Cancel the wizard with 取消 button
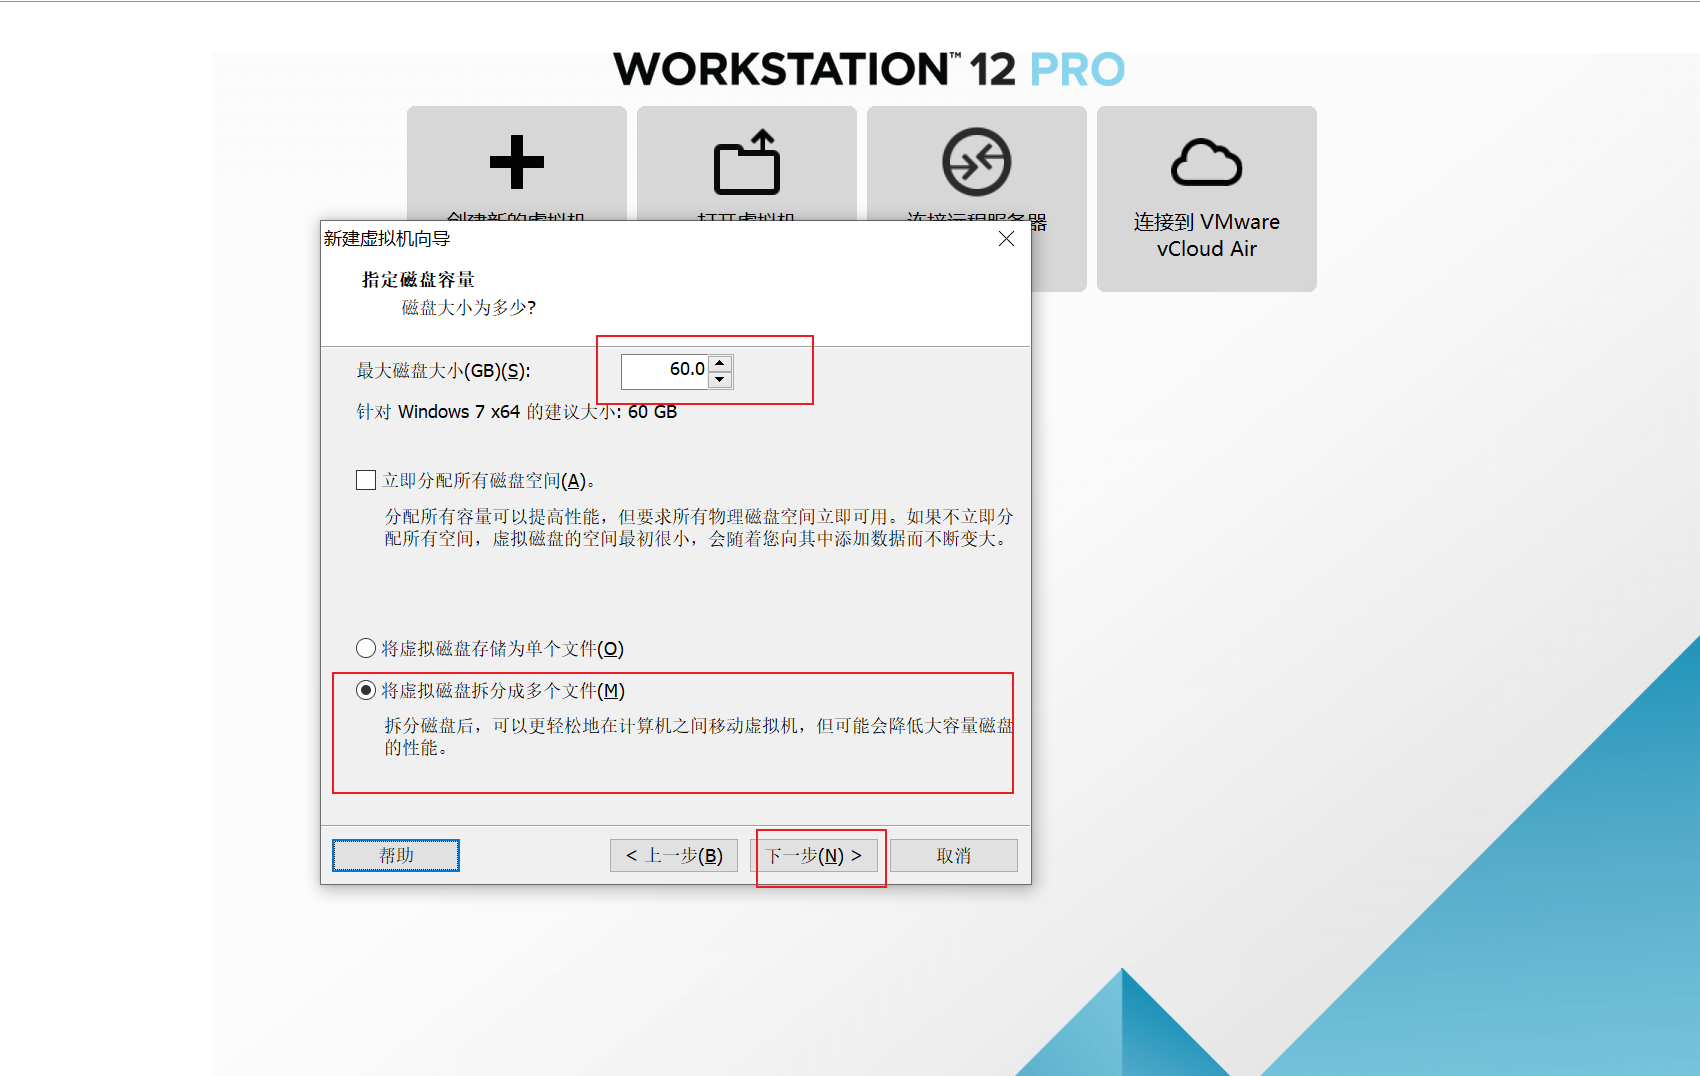The height and width of the screenshot is (1076, 1700). tap(954, 855)
